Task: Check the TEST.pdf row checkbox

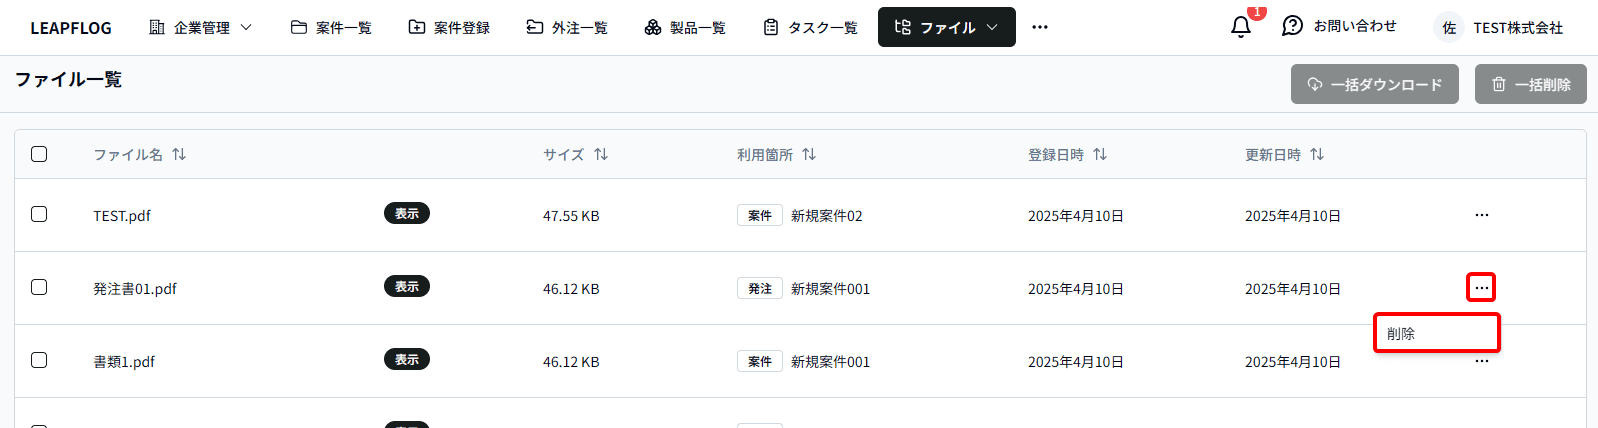Action: pos(39,214)
